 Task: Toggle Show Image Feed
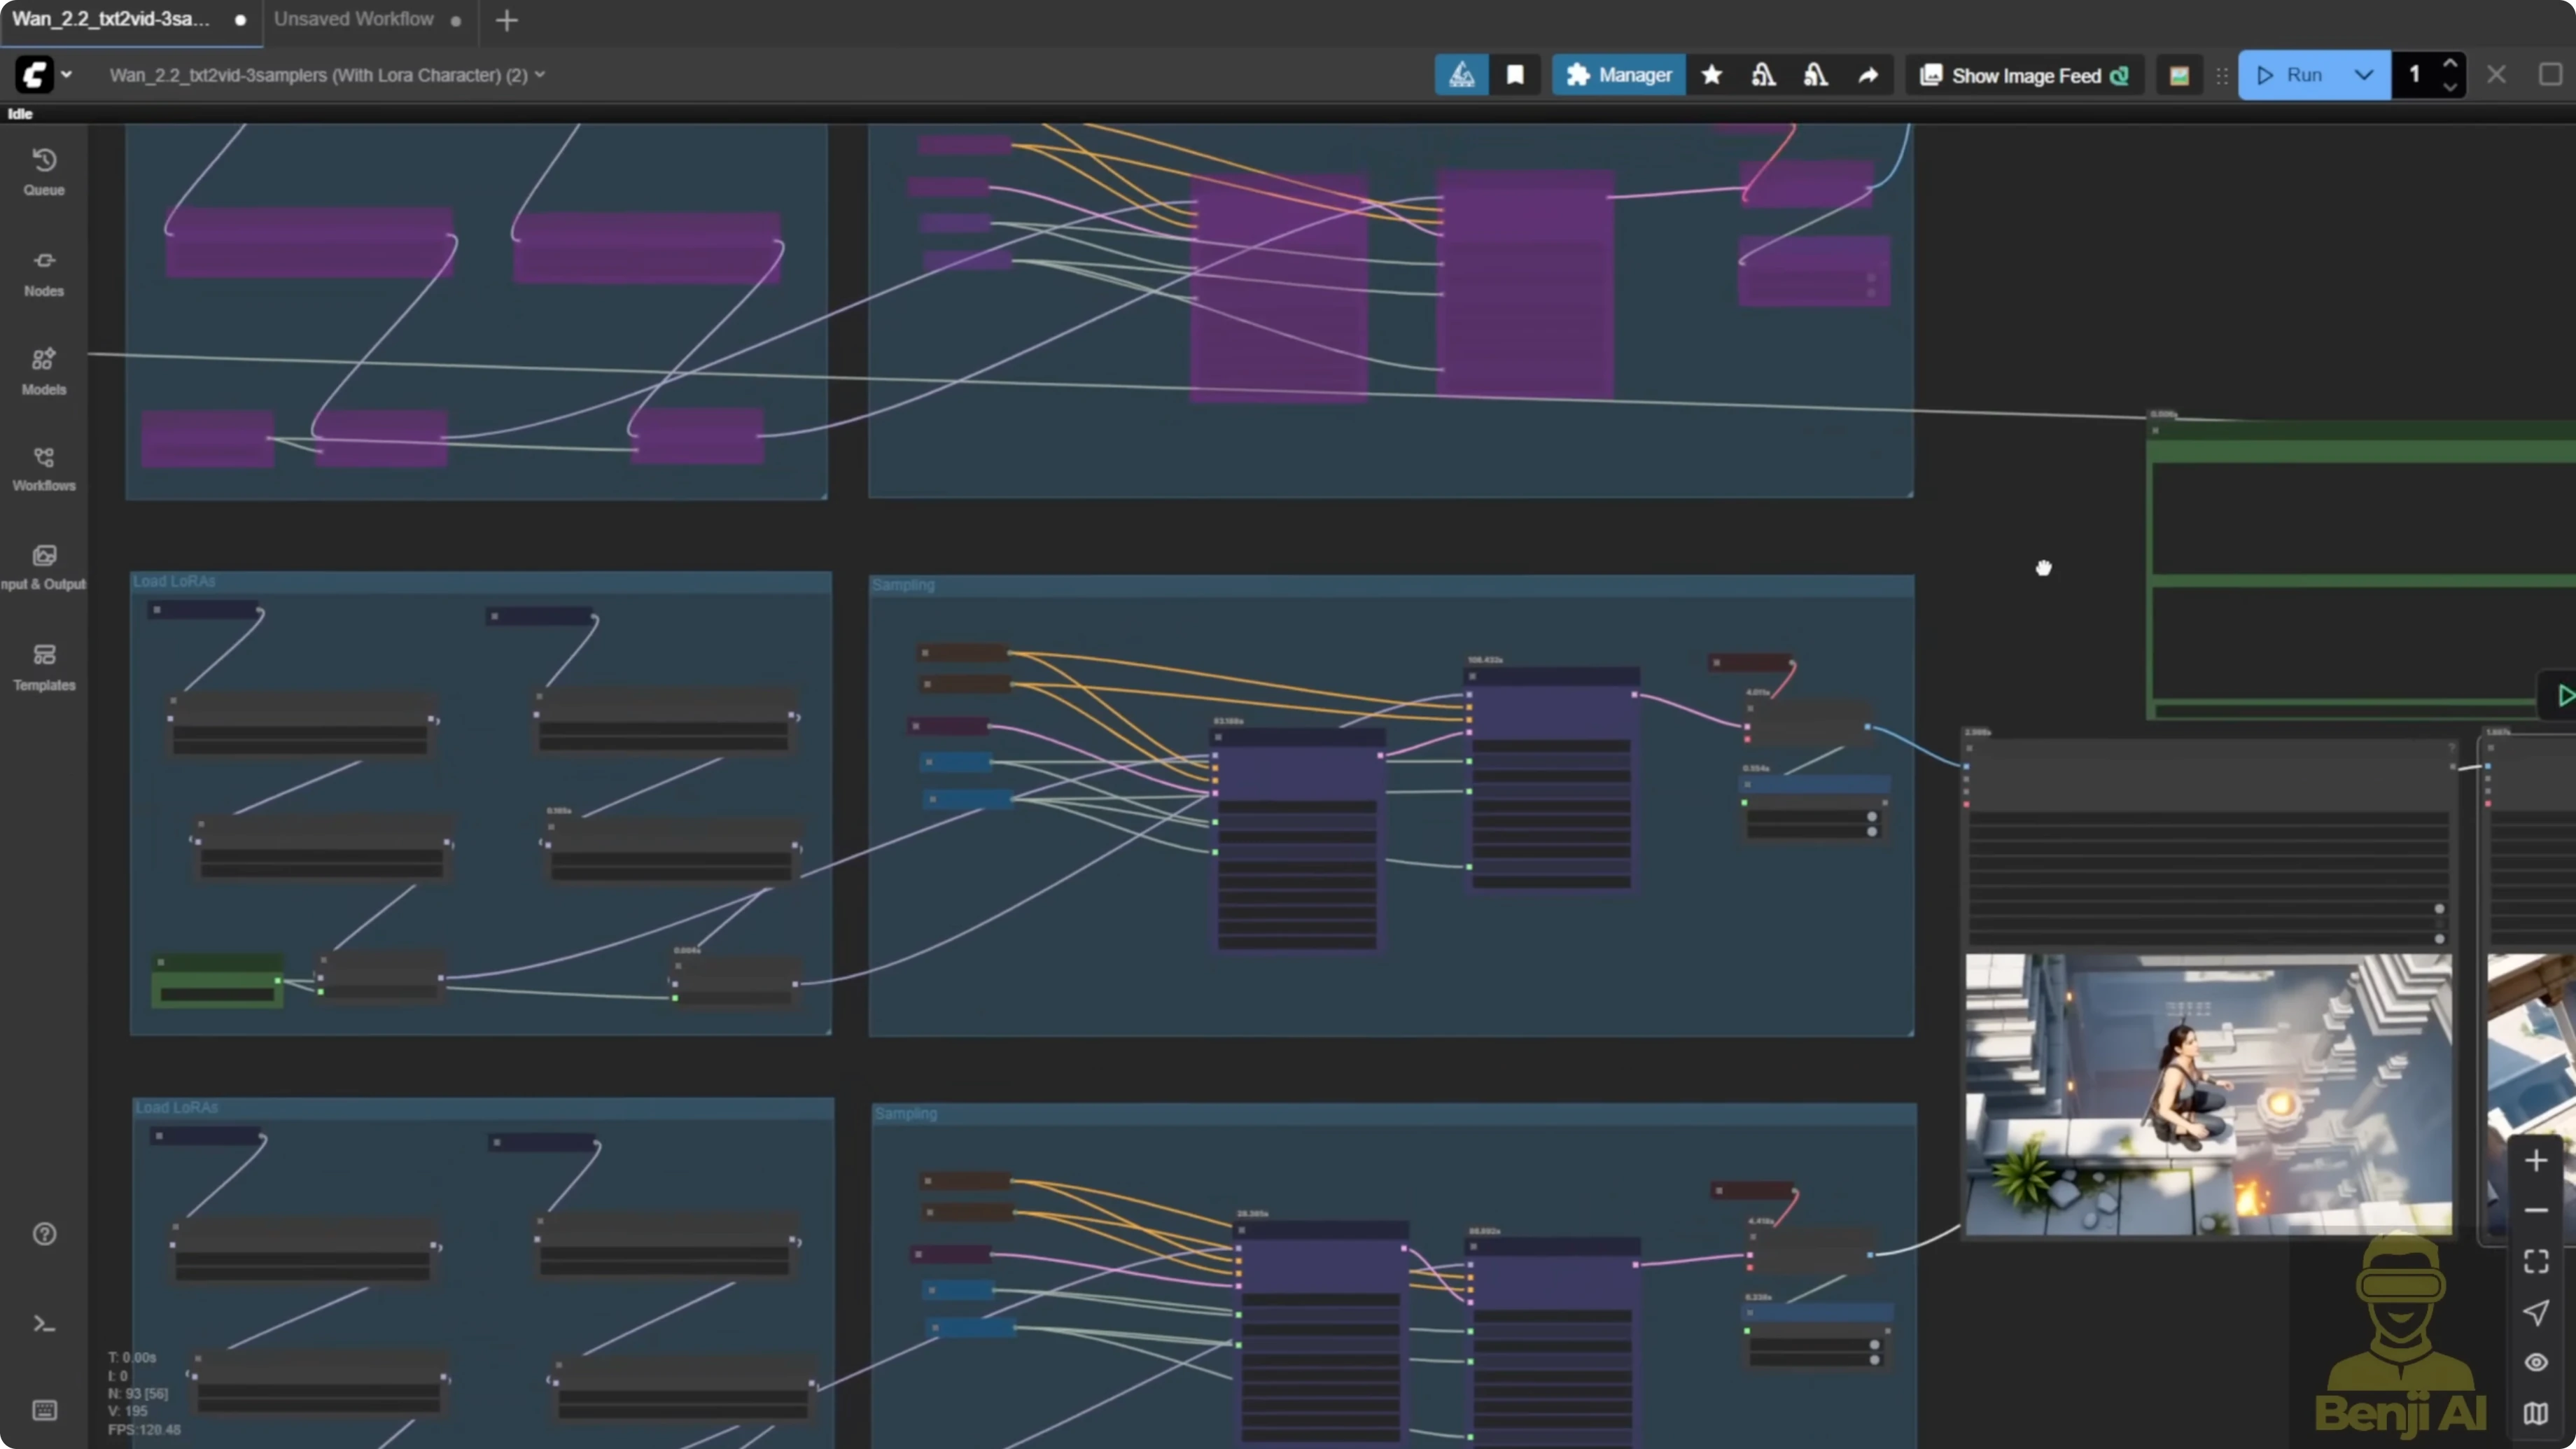tap(2023, 75)
